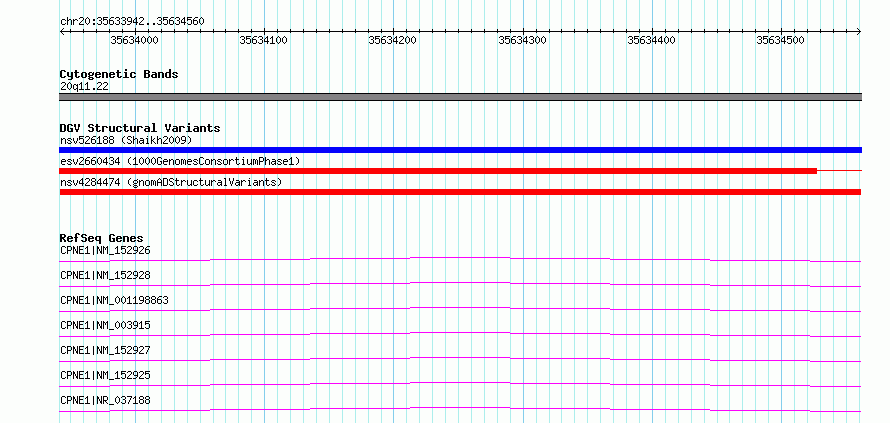Open the DGV Structural Variants track title
The image size is (890, 423).
[140, 128]
